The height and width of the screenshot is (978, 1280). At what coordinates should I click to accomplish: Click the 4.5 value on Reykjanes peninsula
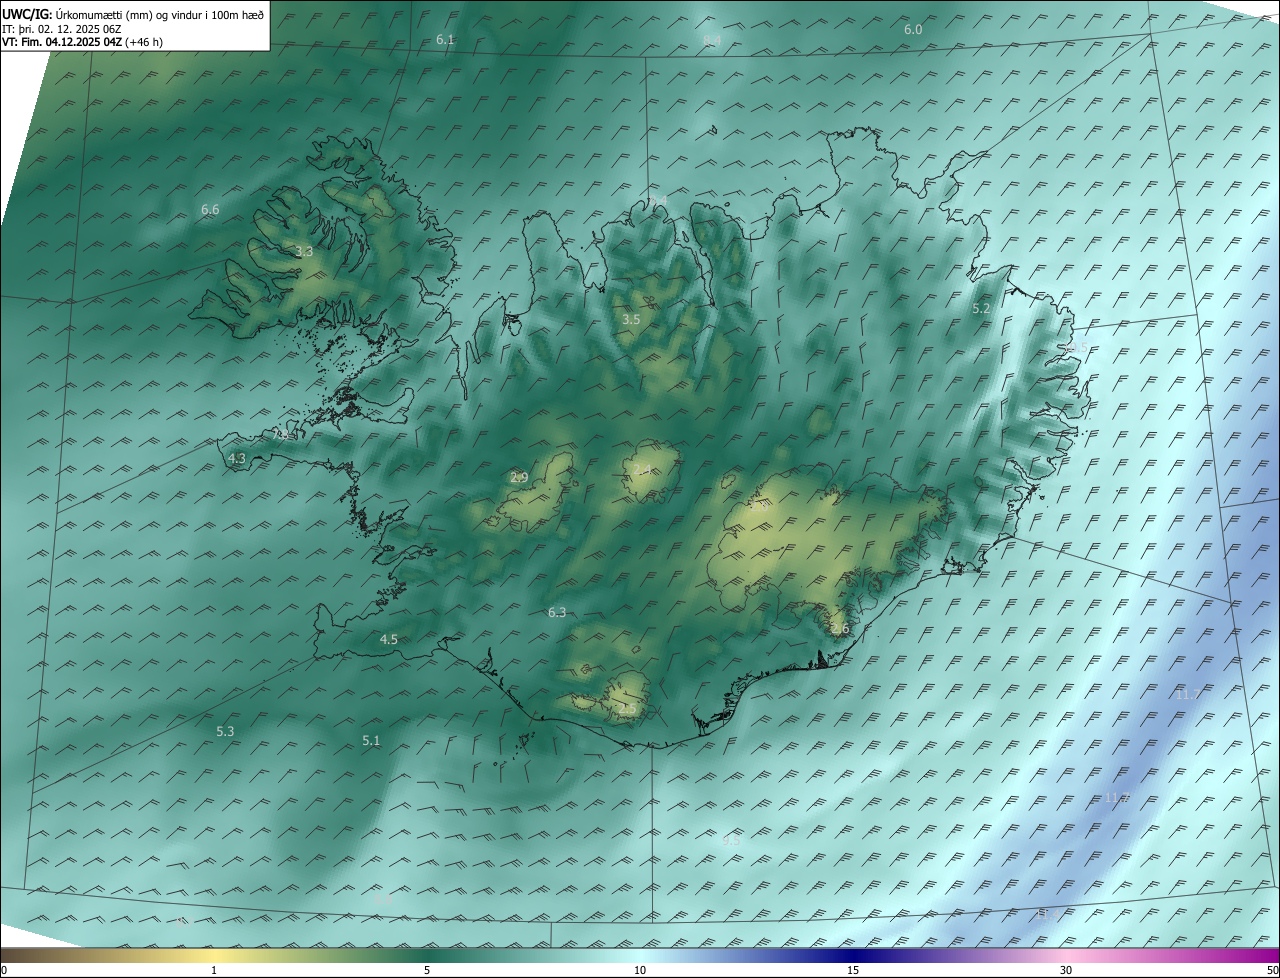click(389, 639)
